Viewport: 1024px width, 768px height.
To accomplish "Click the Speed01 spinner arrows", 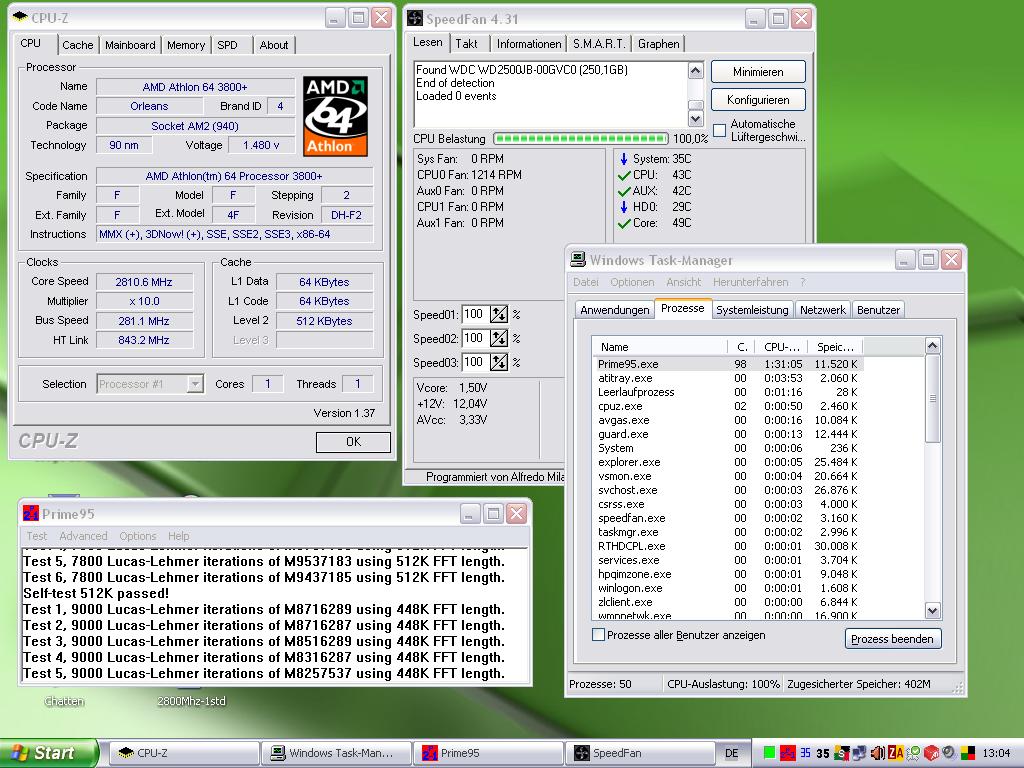I will point(499,314).
